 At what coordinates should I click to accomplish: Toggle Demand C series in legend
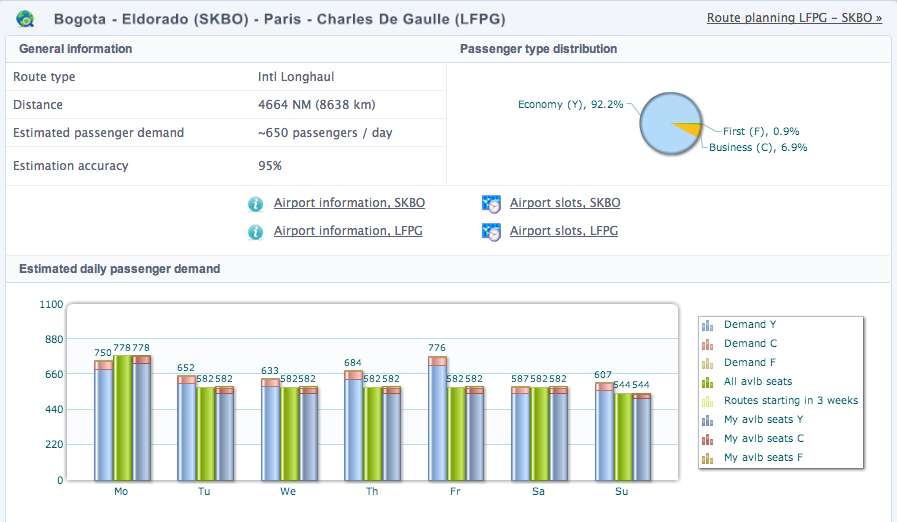[x=750, y=344]
